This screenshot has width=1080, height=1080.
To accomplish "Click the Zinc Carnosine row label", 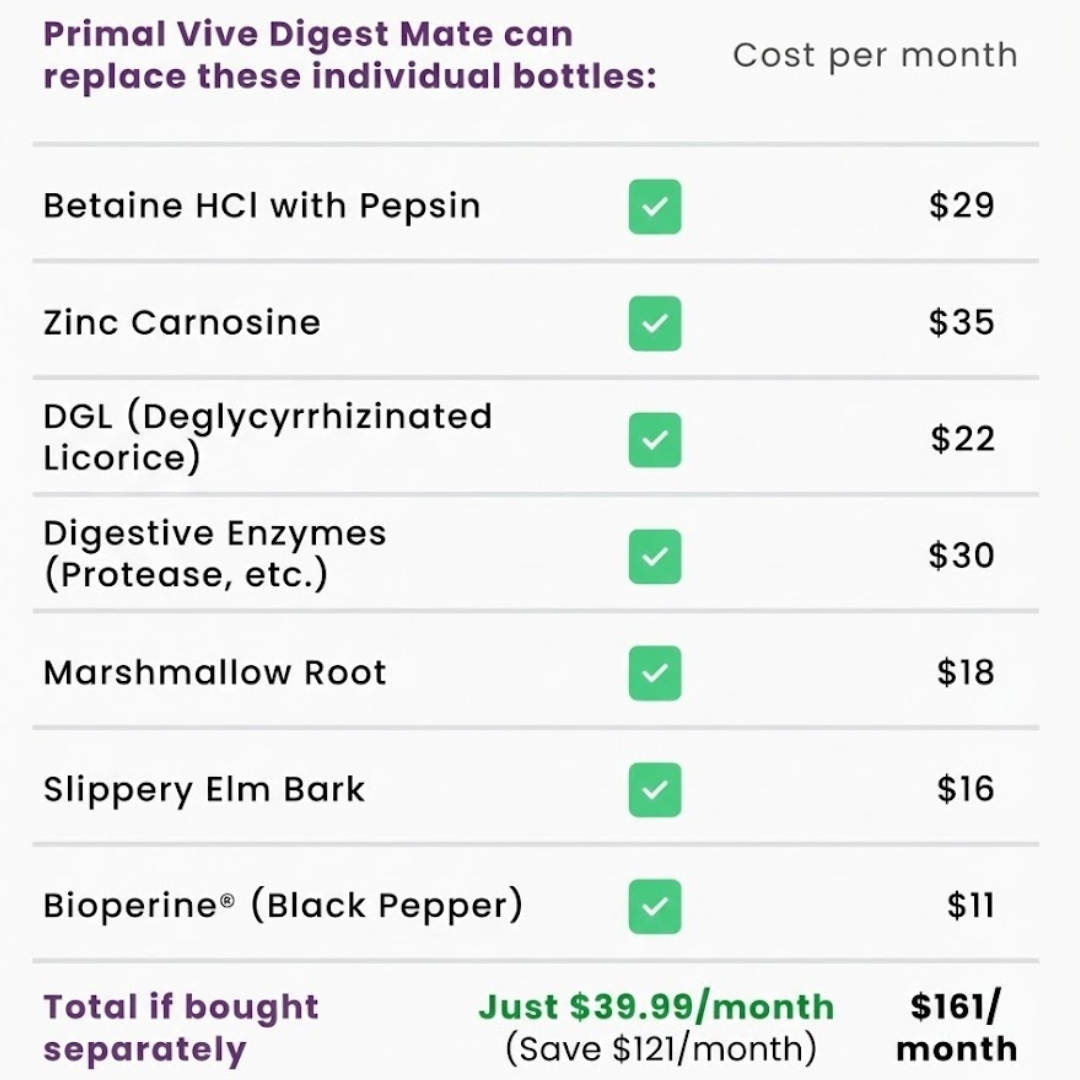I will click(x=182, y=323).
